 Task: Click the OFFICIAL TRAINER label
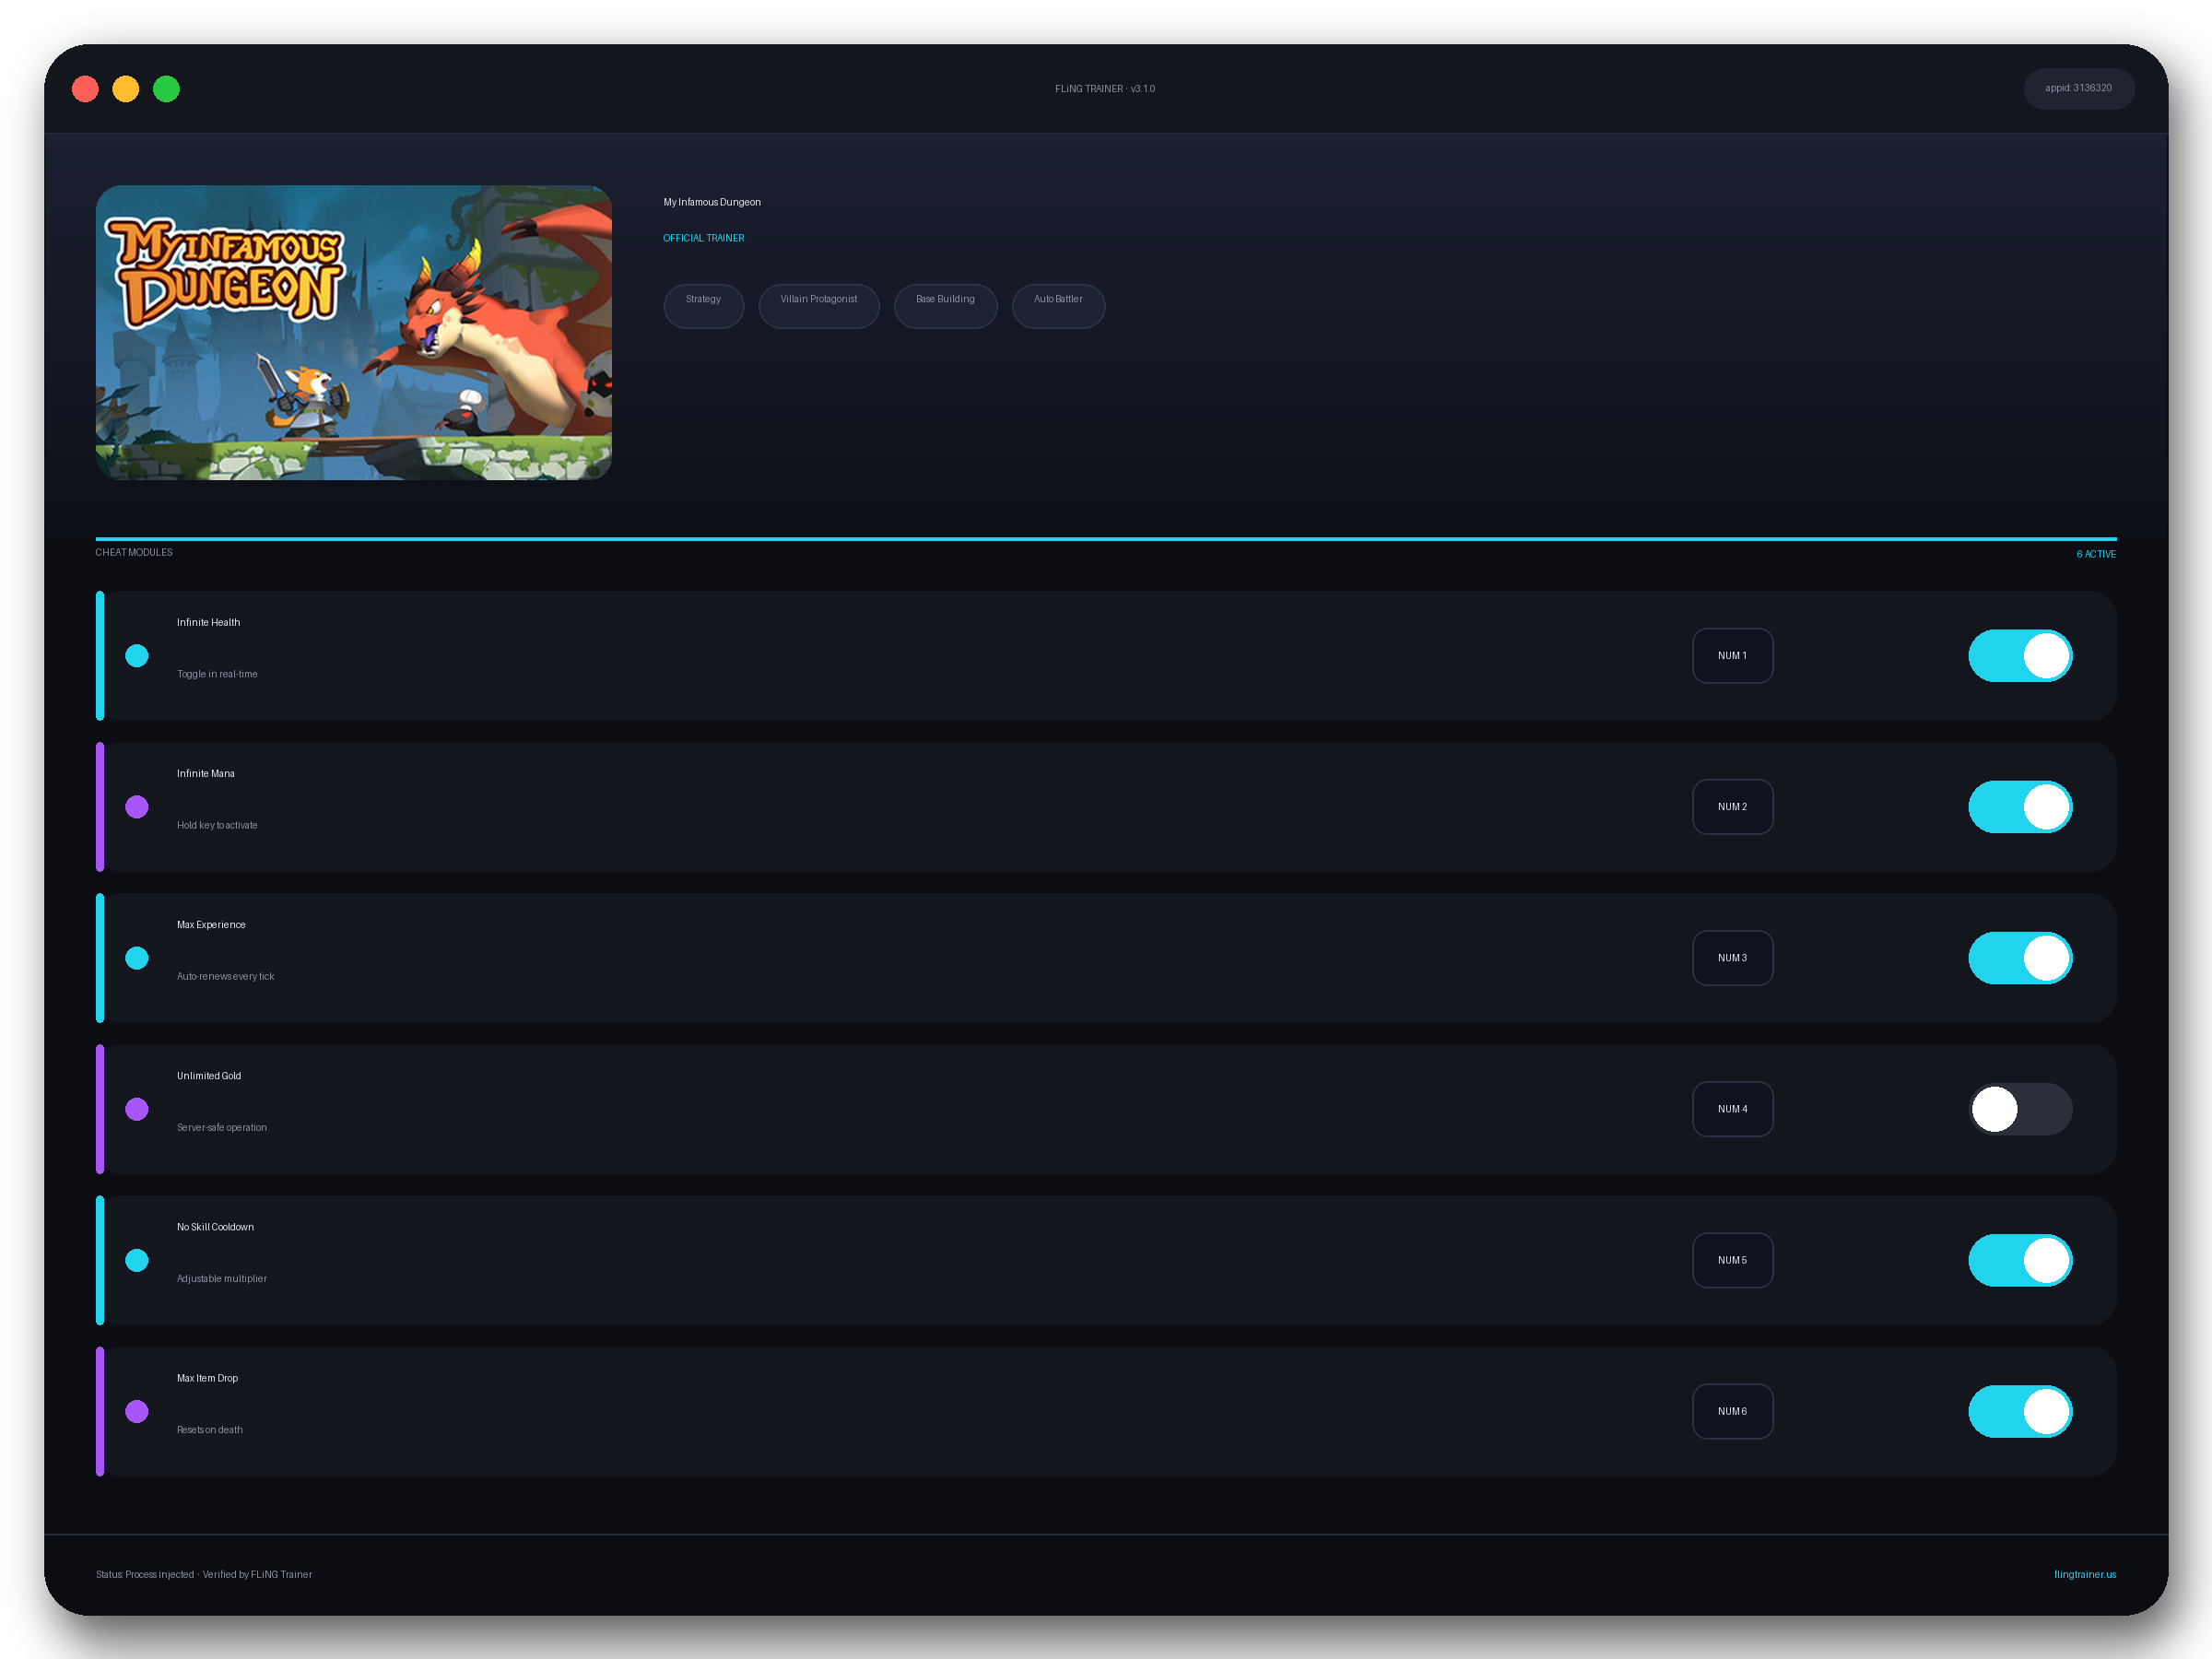click(703, 238)
